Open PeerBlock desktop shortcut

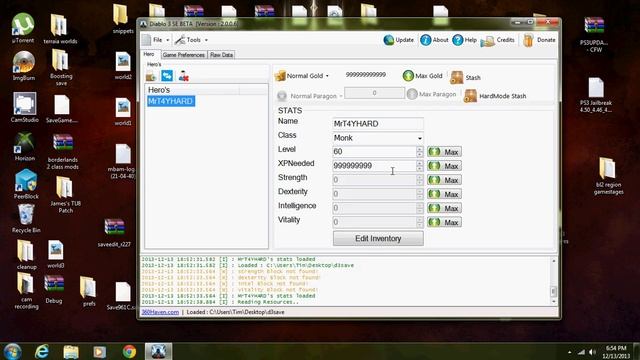click(x=26, y=184)
